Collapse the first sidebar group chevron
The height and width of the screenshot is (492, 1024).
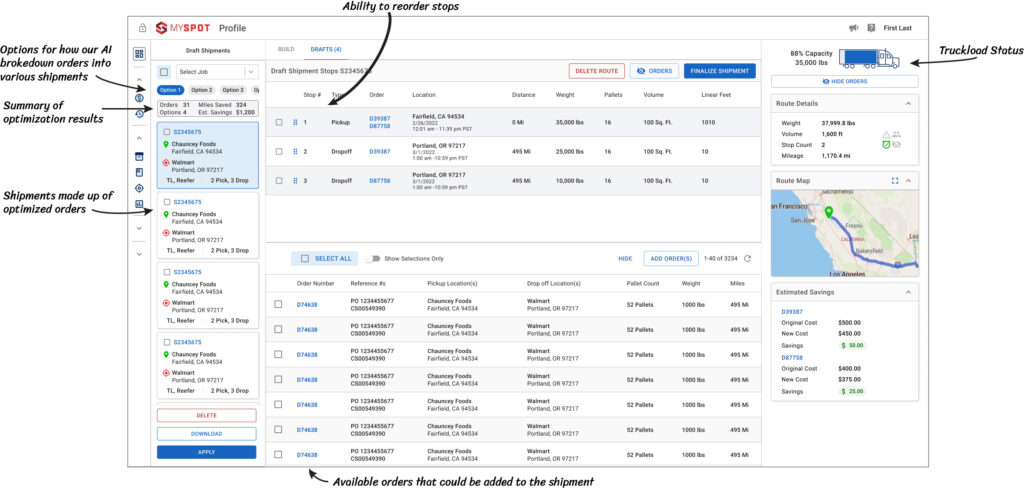click(139, 80)
